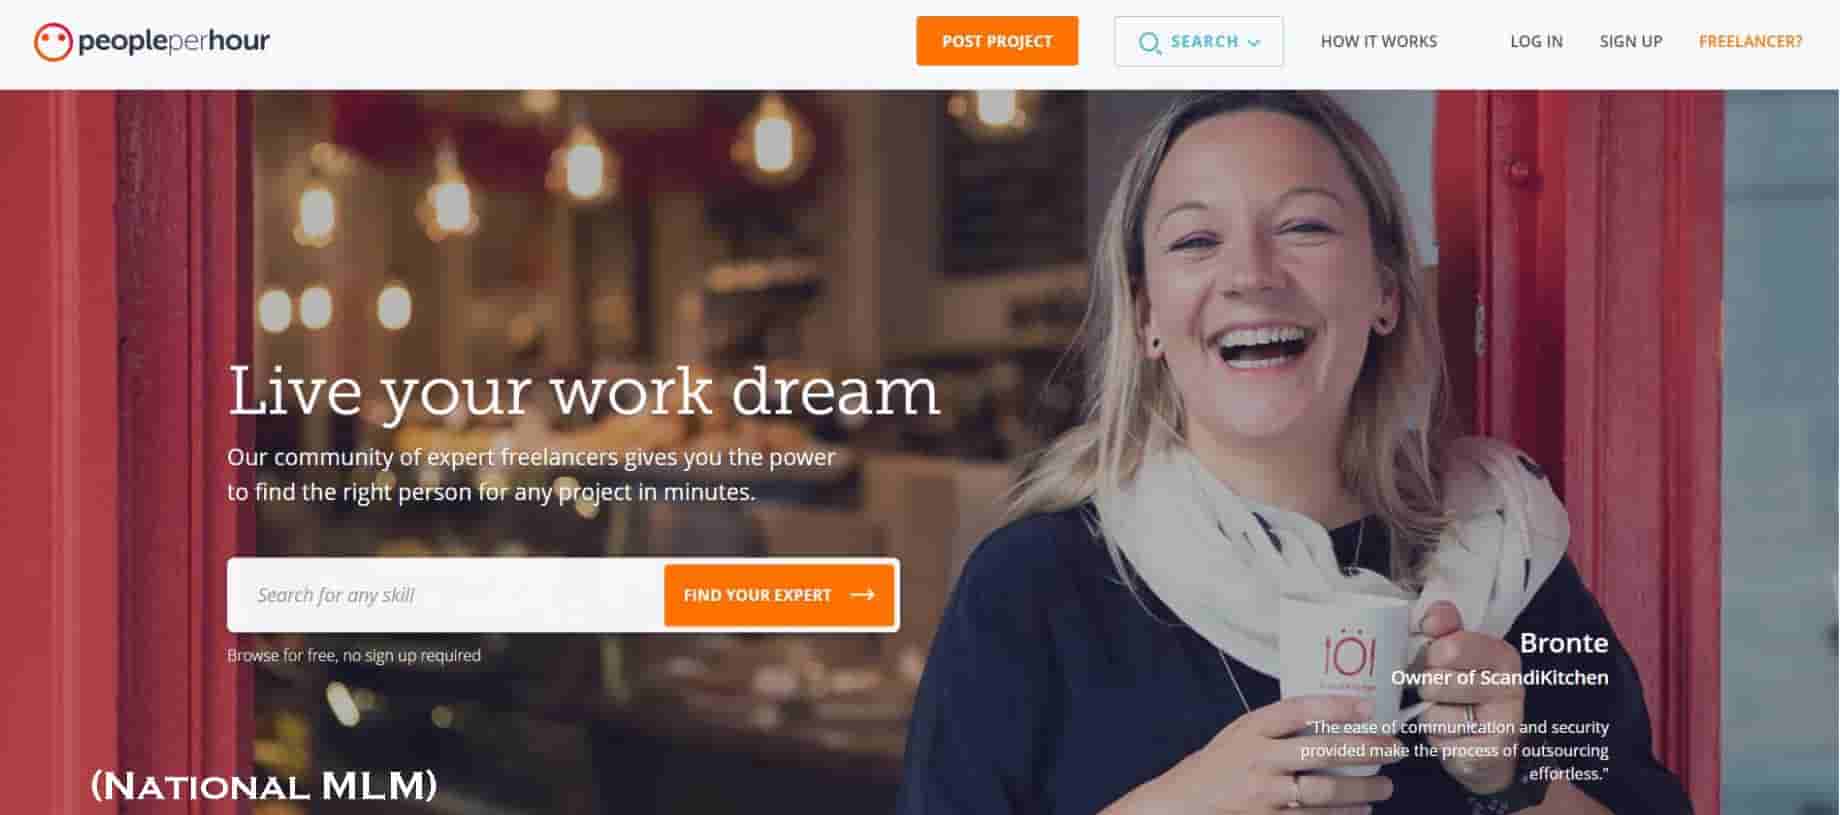
Task: Click the 'Live your work dream' headline
Action: 584,392
